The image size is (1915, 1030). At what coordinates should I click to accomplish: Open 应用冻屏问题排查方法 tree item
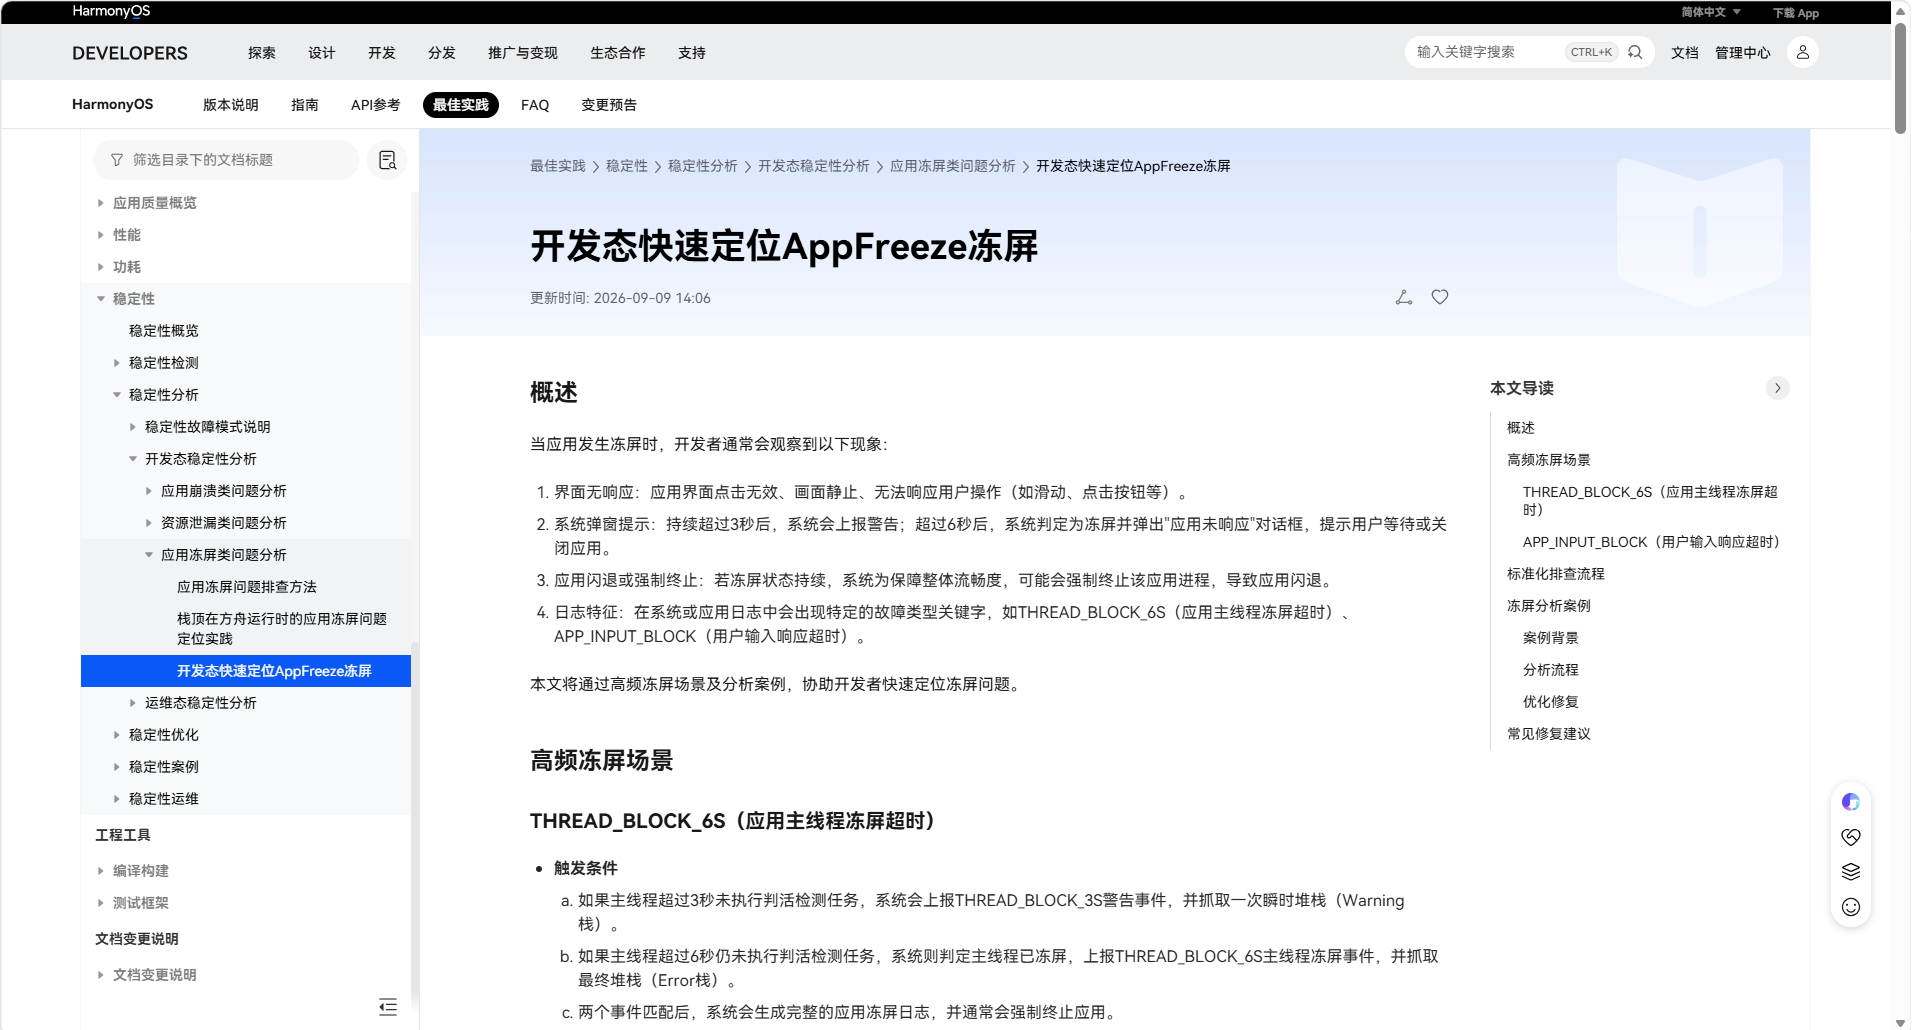[247, 587]
